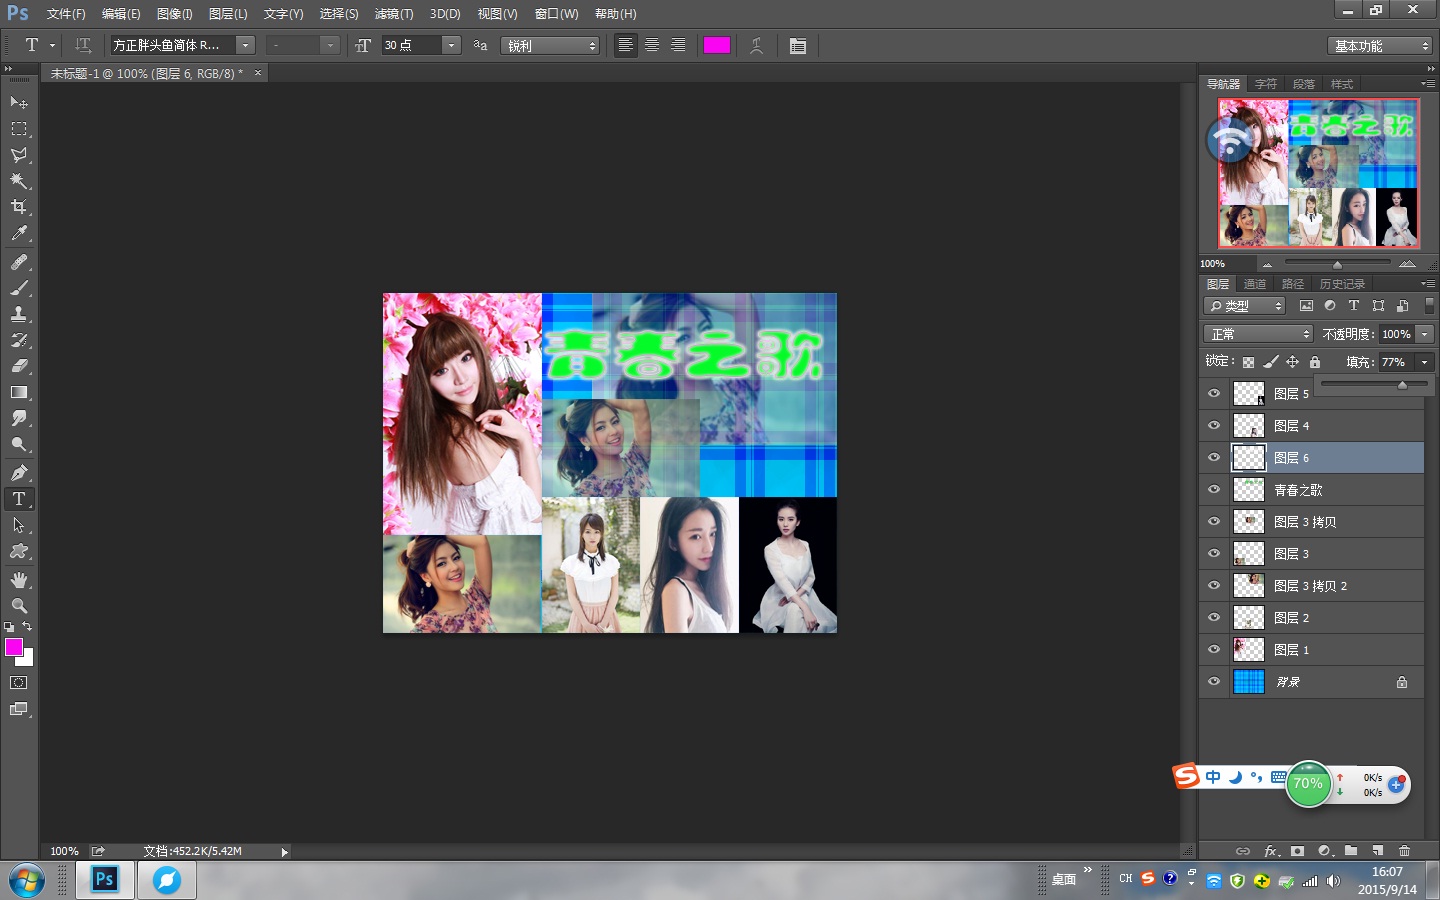Open the fill 77% dropdown arrow

click(1425, 362)
